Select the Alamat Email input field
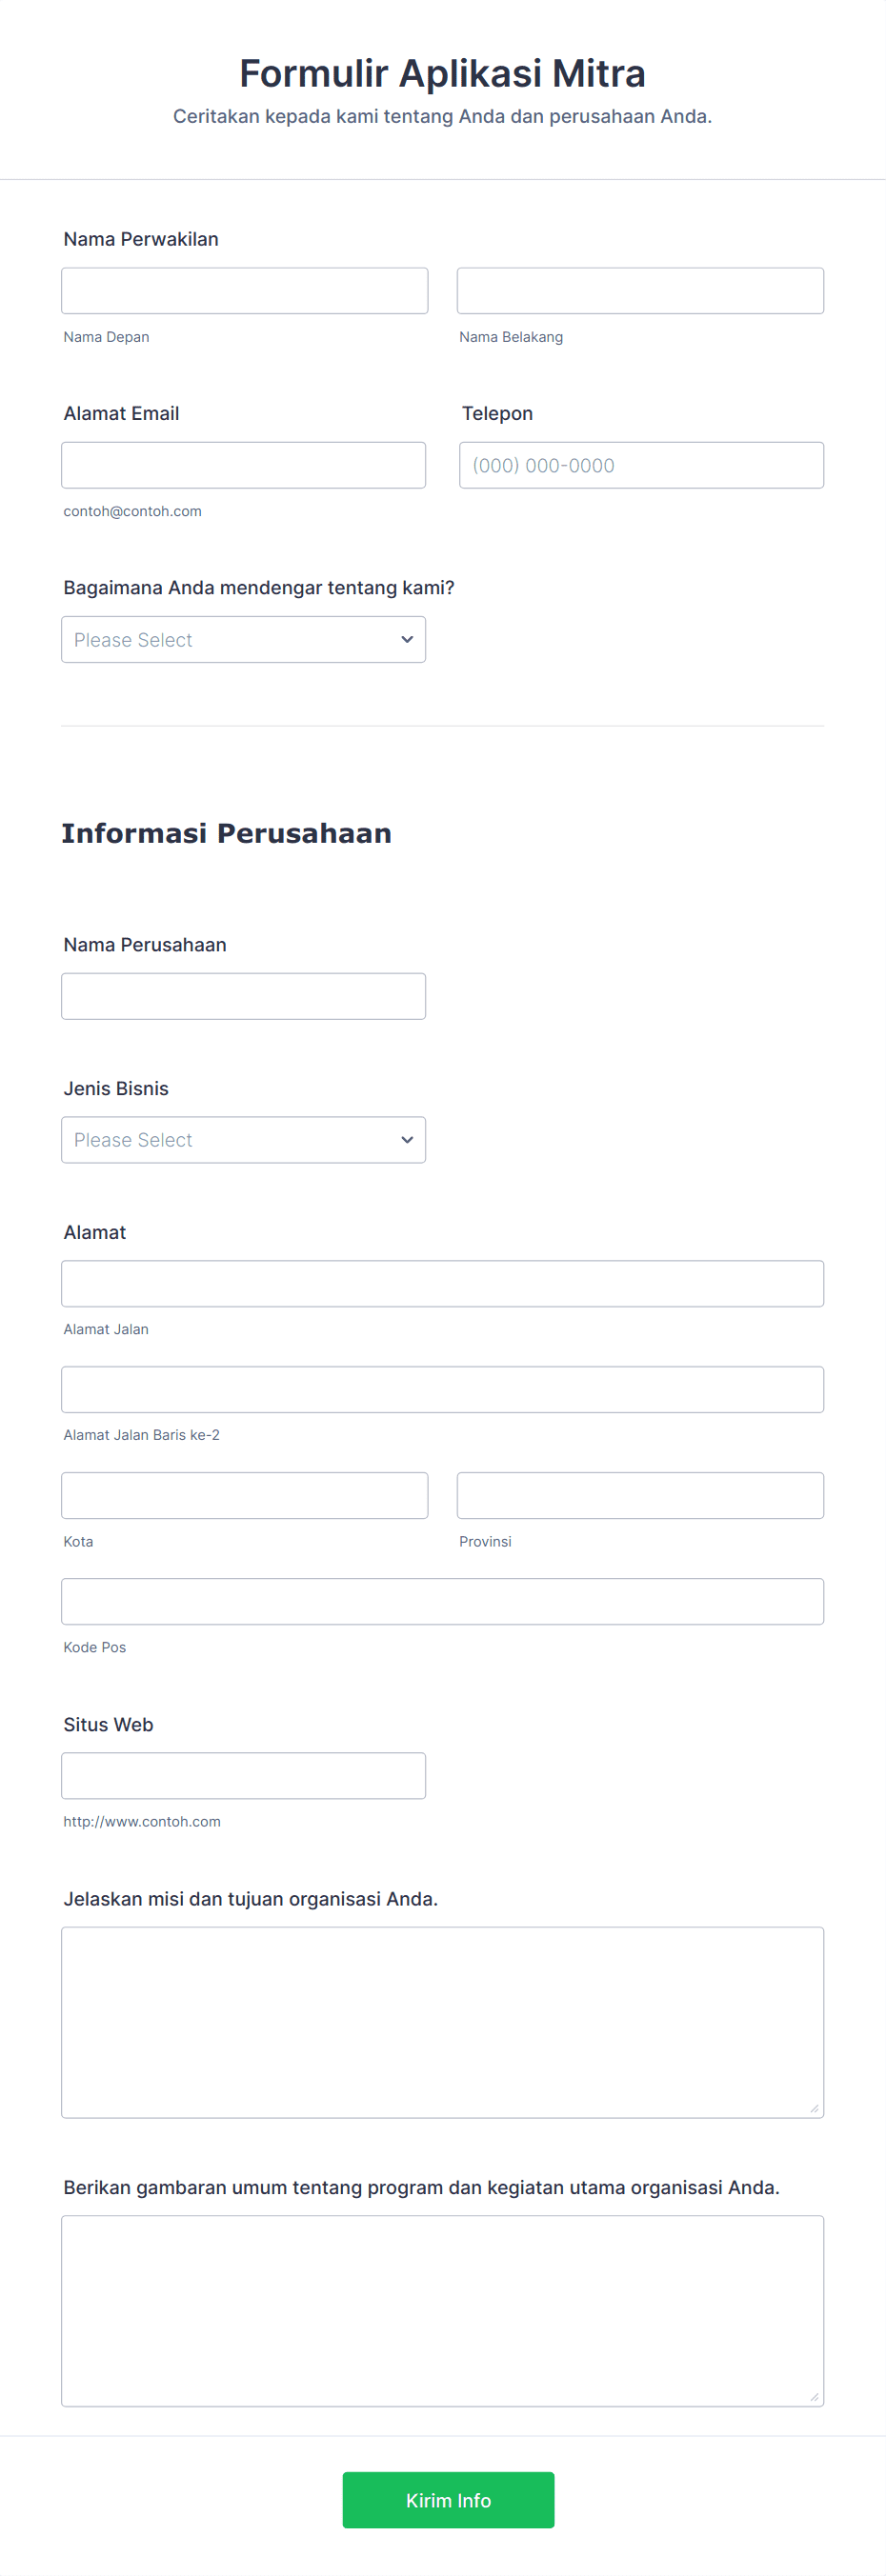Viewport: 886px width, 2576px height. click(x=243, y=464)
